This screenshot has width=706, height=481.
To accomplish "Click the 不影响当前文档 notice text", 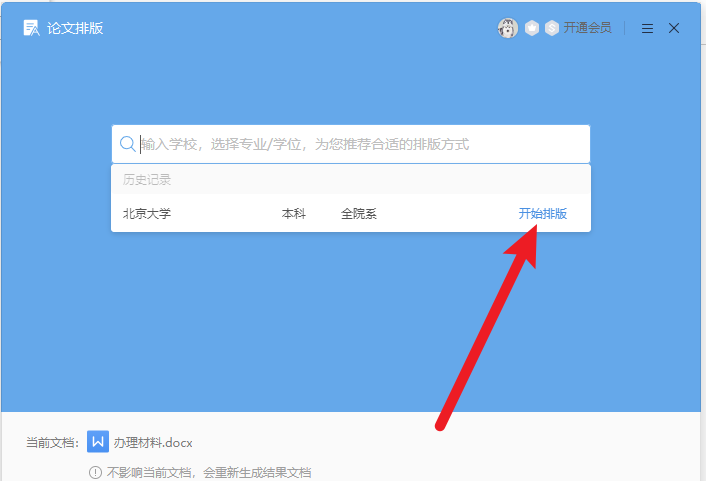I will point(209,472).
